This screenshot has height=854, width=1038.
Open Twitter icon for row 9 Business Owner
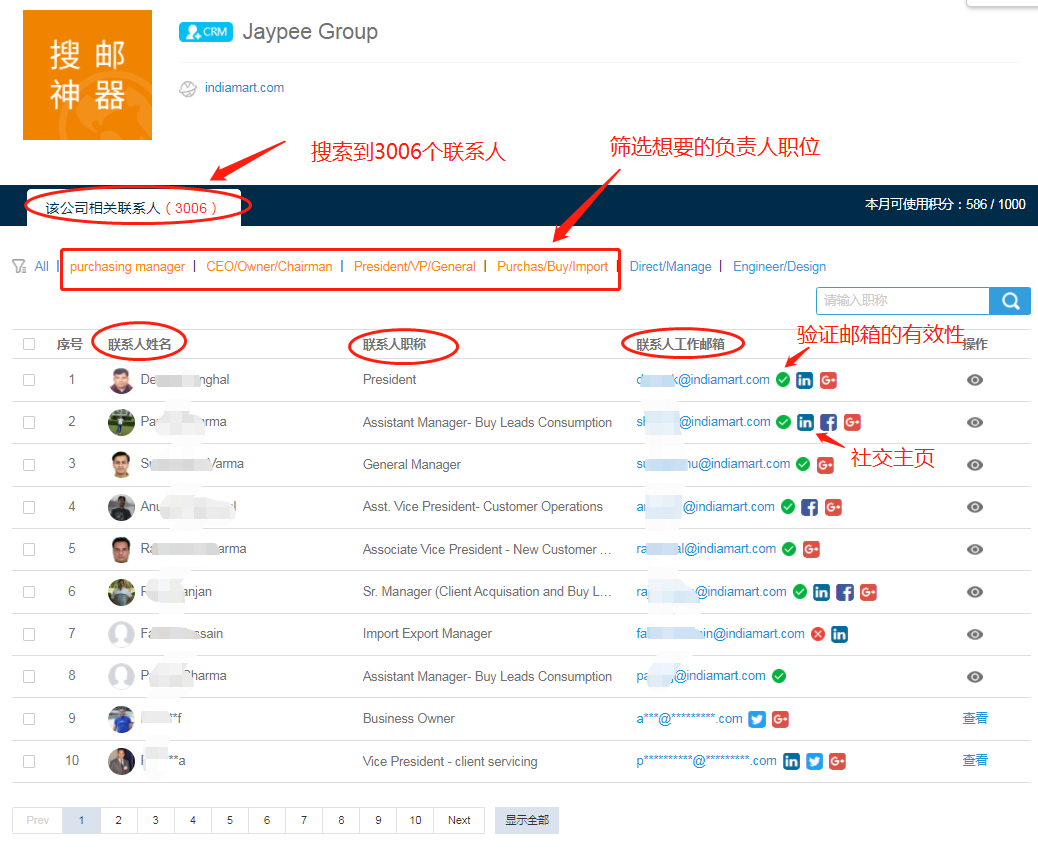757,719
